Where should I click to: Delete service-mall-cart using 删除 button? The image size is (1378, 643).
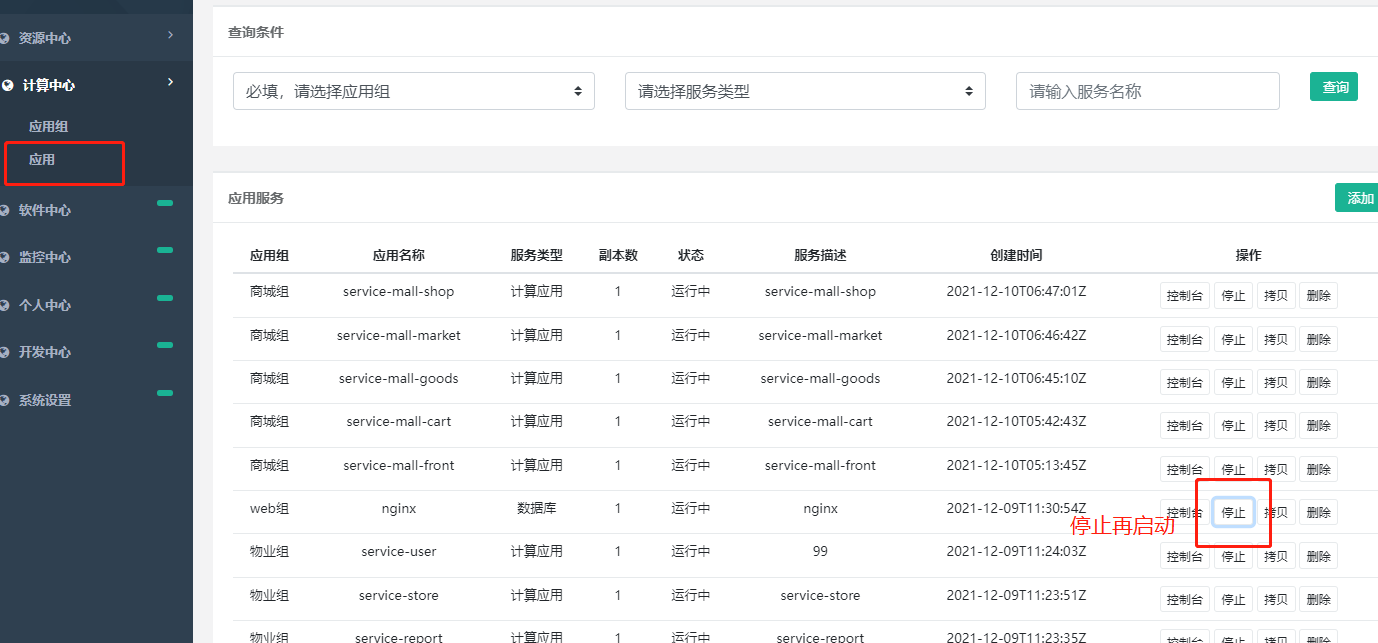(x=1318, y=426)
